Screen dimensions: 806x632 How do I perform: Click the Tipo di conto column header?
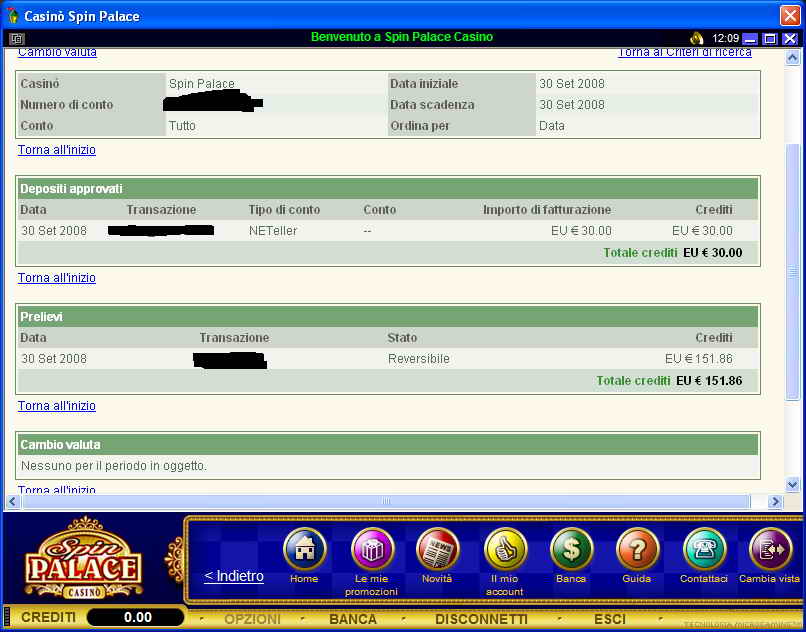click(284, 210)
